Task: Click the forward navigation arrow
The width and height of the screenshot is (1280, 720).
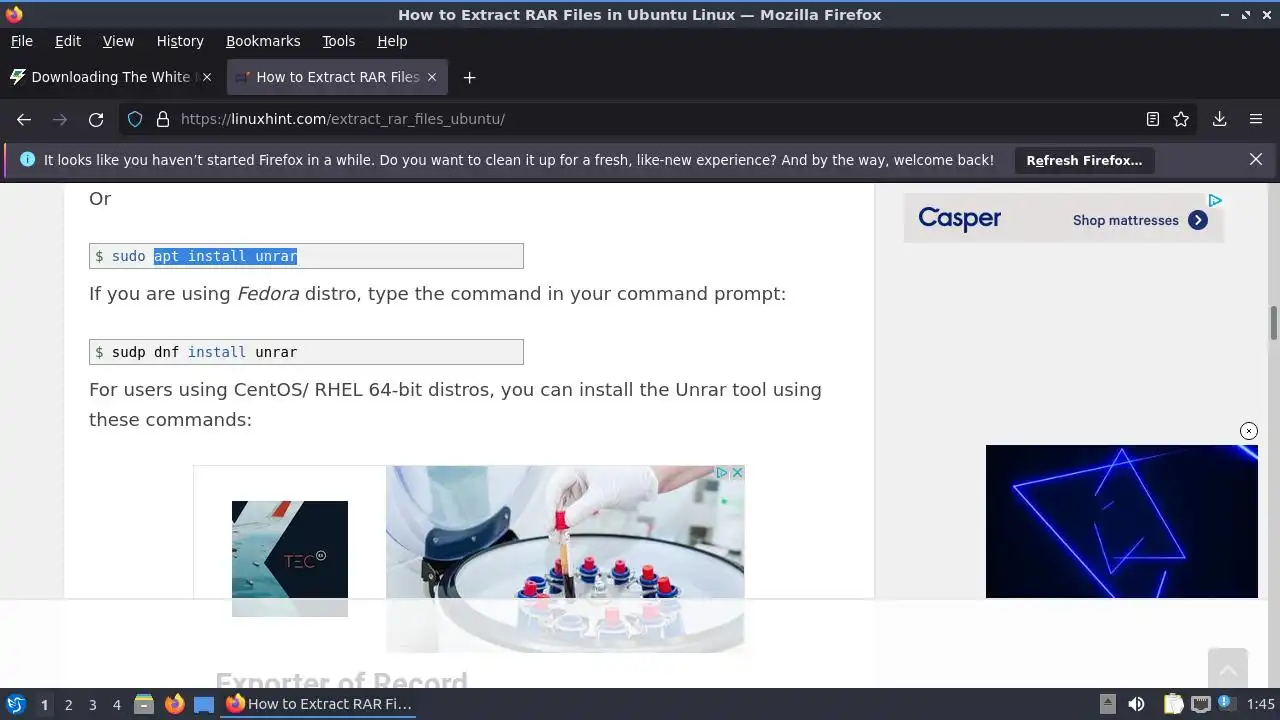Action: click(x=60, y=119)
